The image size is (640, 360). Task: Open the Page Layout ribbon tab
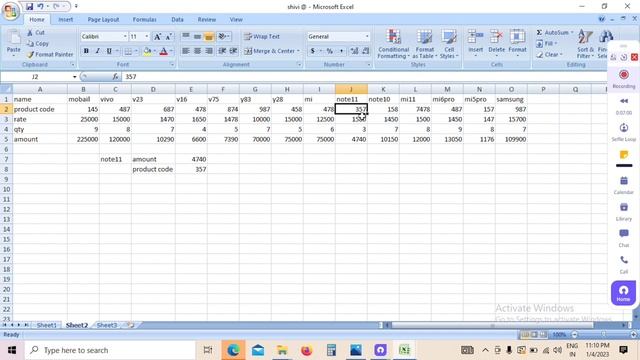click(x=103, y=19)
